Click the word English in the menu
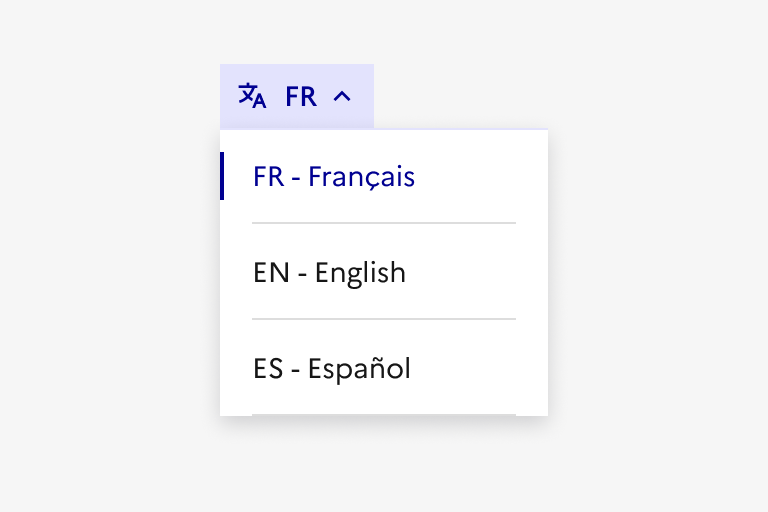 pos(360,273)
